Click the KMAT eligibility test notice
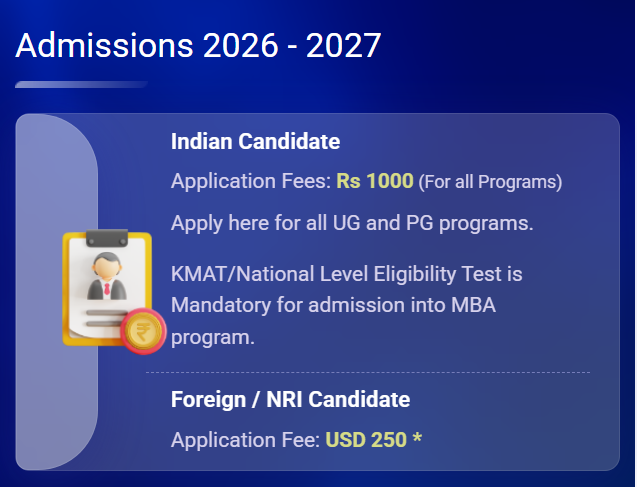637x487 pixels. point(347,305)
